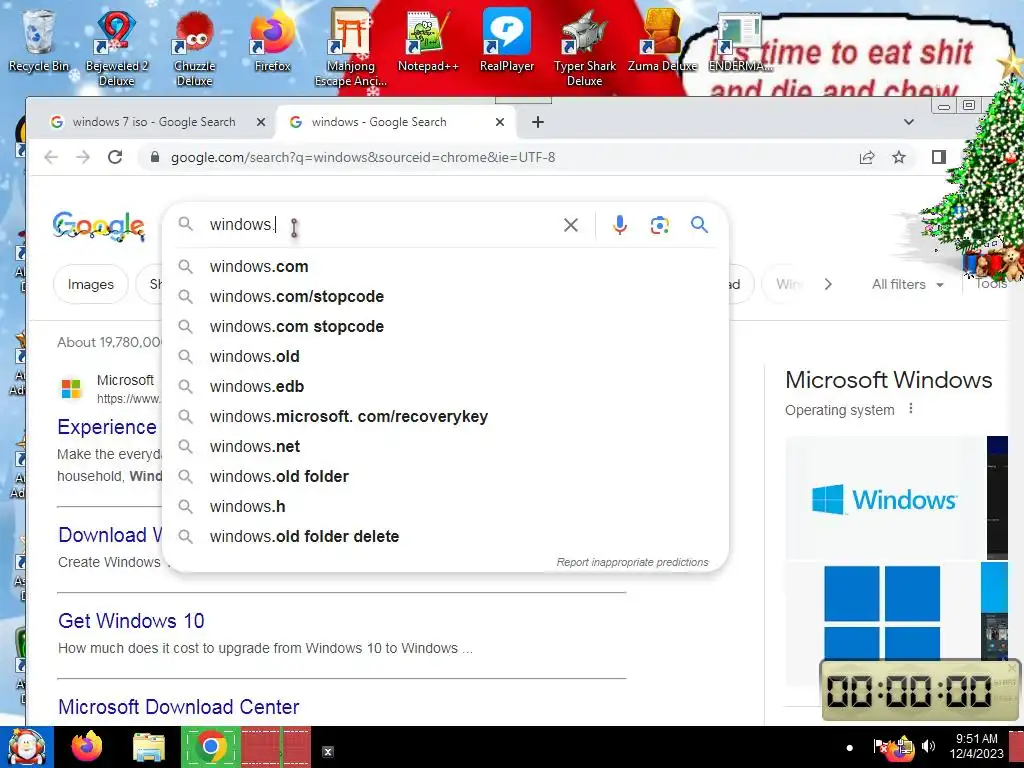Screen dimensions: 1024x768
Task: Pick the windows.microsoft.com/recoverykey suggestion
Action: [445, 417]
